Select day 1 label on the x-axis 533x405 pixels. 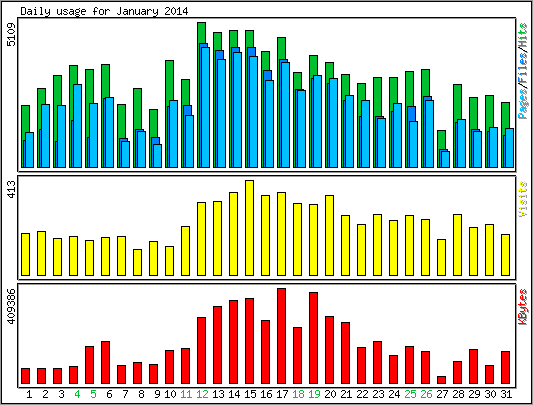(x=29, y=394)
